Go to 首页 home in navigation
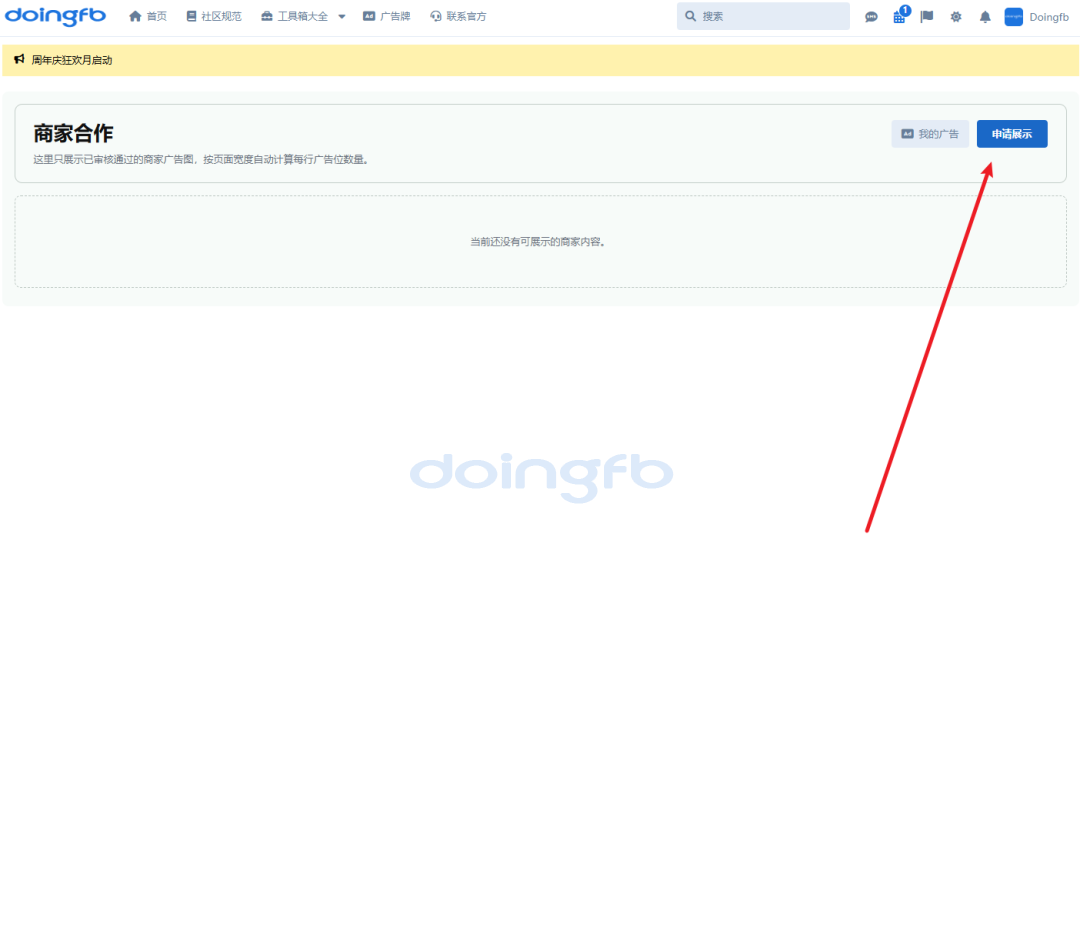This screenshot has height=951, width=1080. (x=148, y=17)
